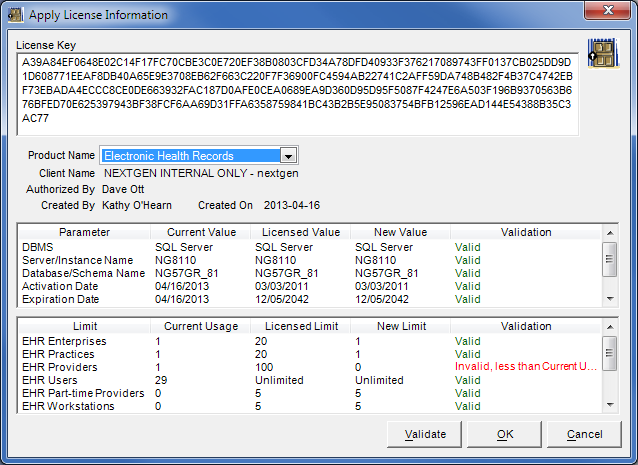Image resolution: width=638 pixels, height=465 pixels.
Task: Select the Electronic Health Records combo box
Action: point(199,156)
